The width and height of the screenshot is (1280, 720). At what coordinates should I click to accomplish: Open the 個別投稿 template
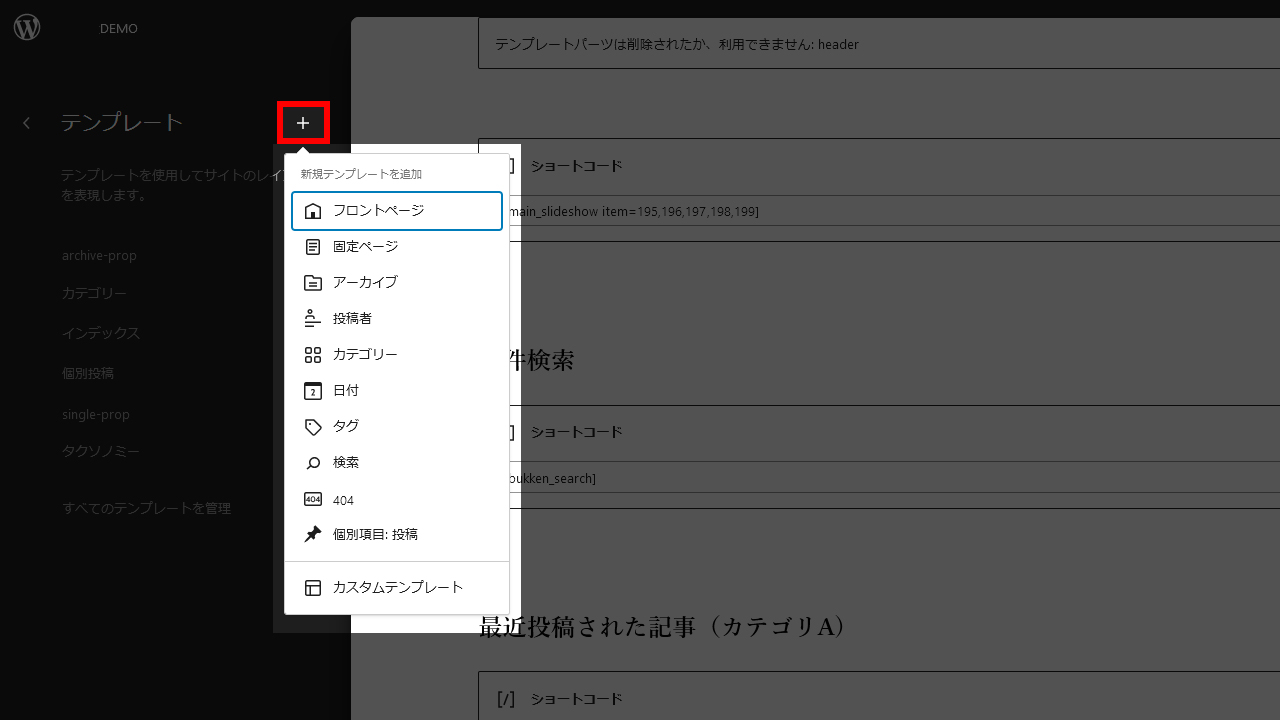88,373
